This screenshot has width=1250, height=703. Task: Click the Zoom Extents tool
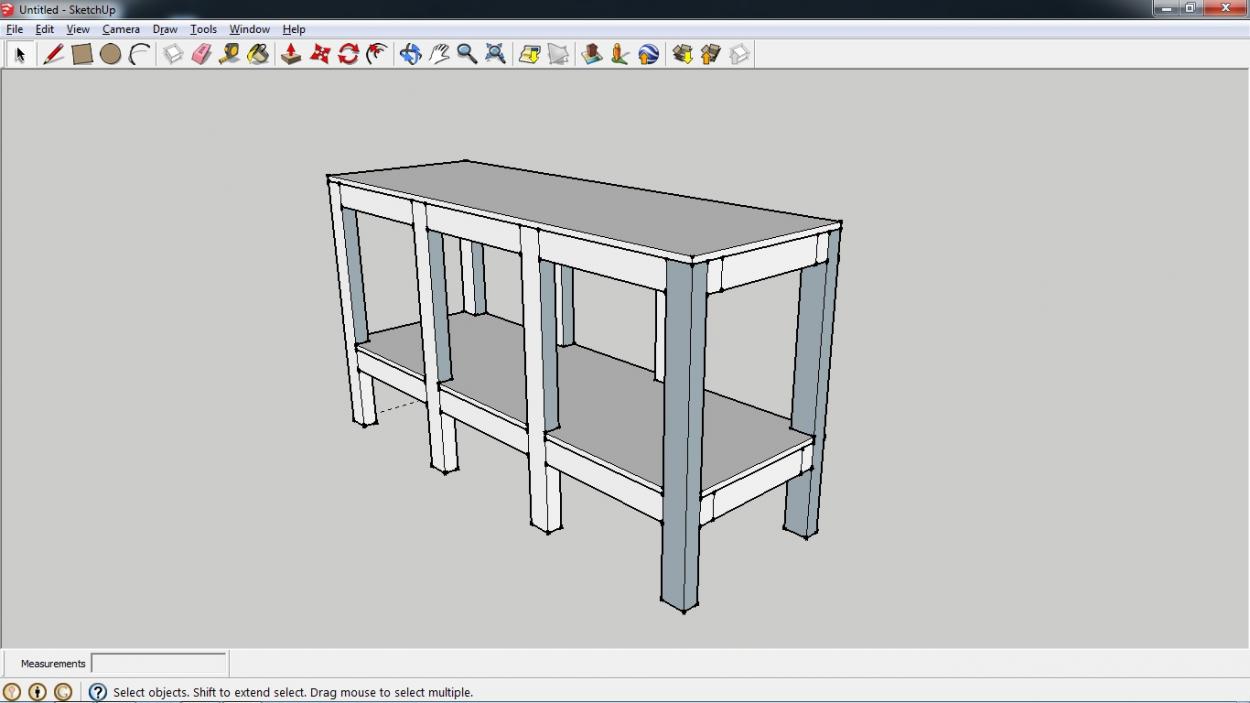click(495, 54)
